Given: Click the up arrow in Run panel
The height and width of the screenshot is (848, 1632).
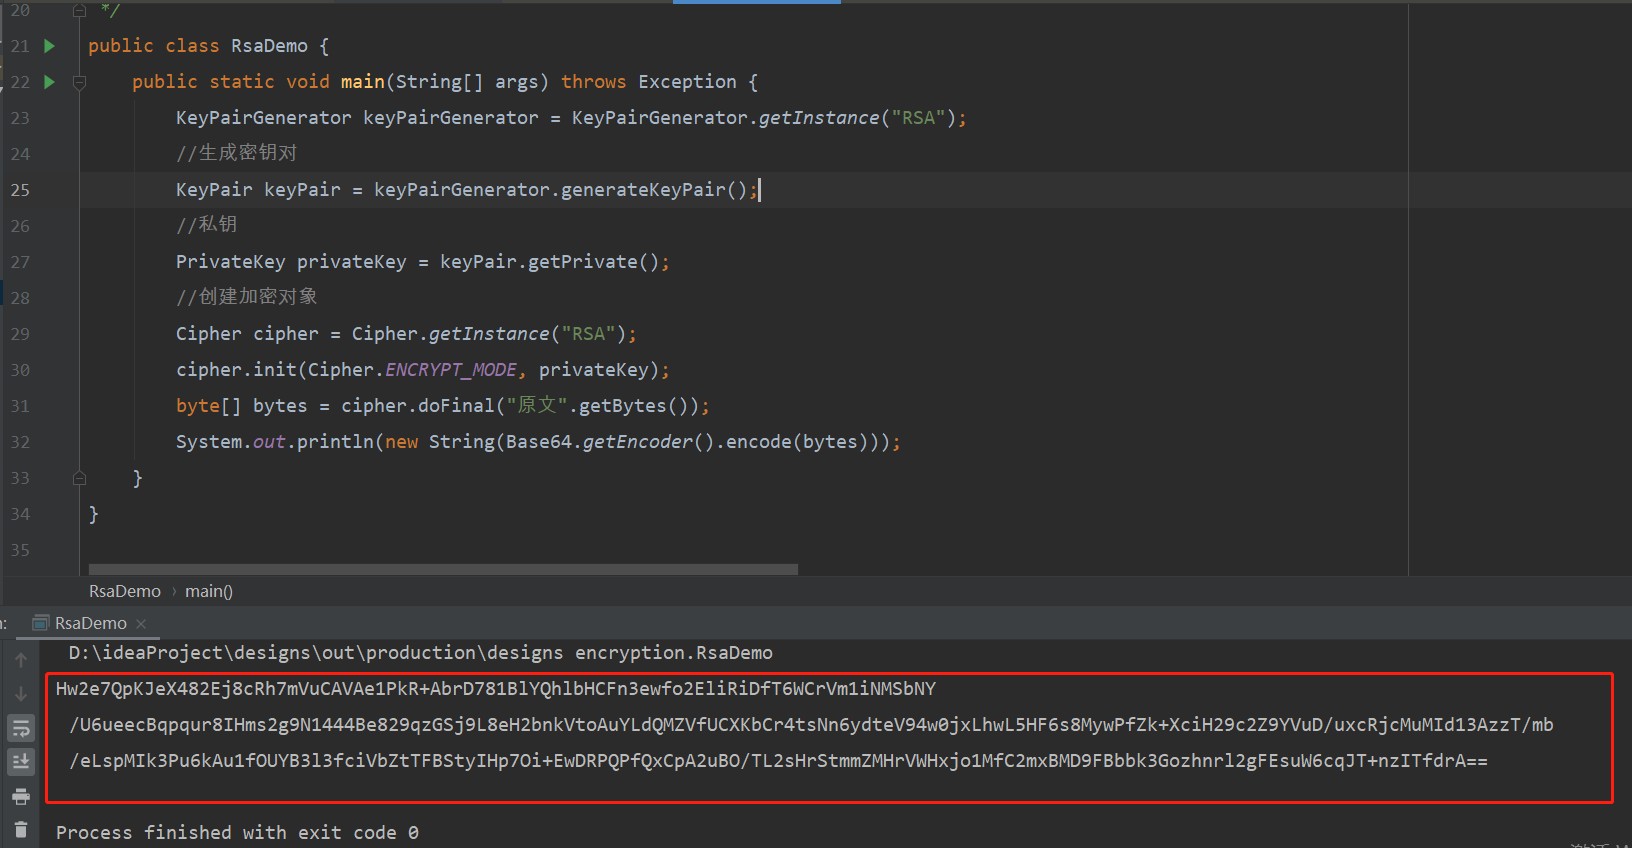Looking at the screenshot, I should pyautogui.click(x=21, y=660).
